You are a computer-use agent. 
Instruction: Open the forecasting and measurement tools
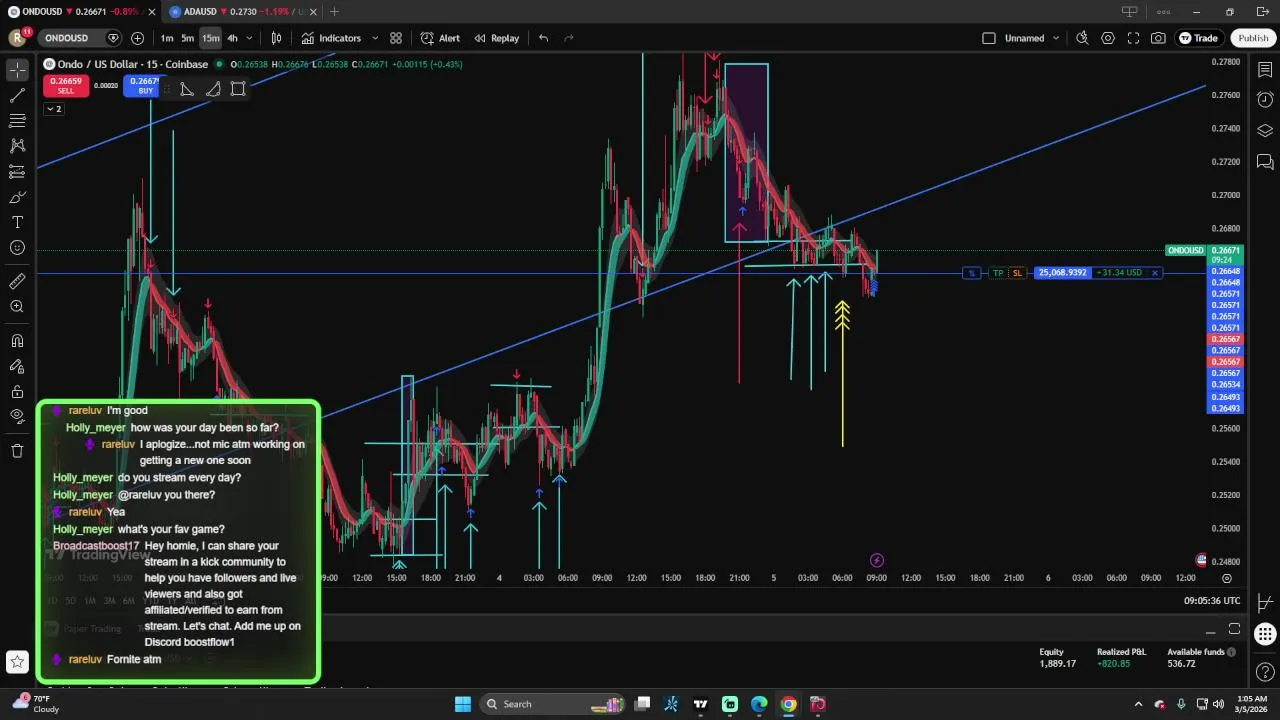pos(17,172)
